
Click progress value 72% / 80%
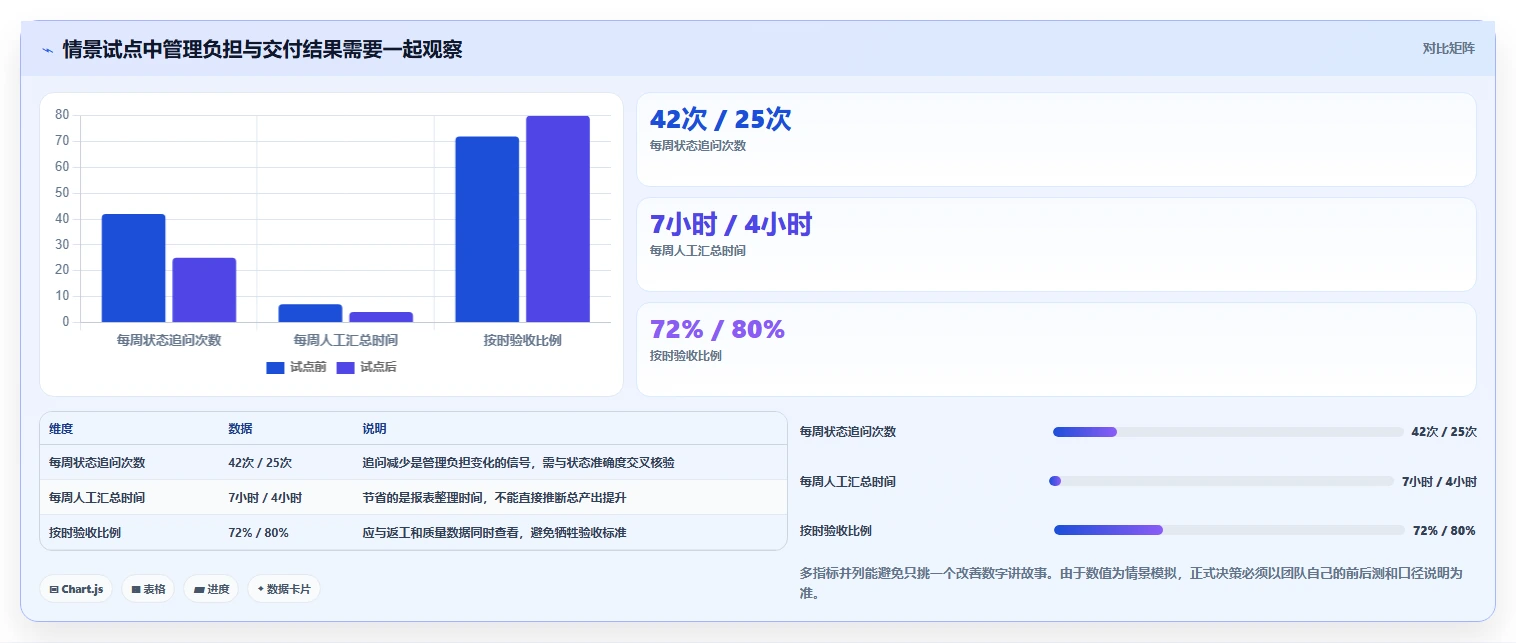click(1444, 530)
